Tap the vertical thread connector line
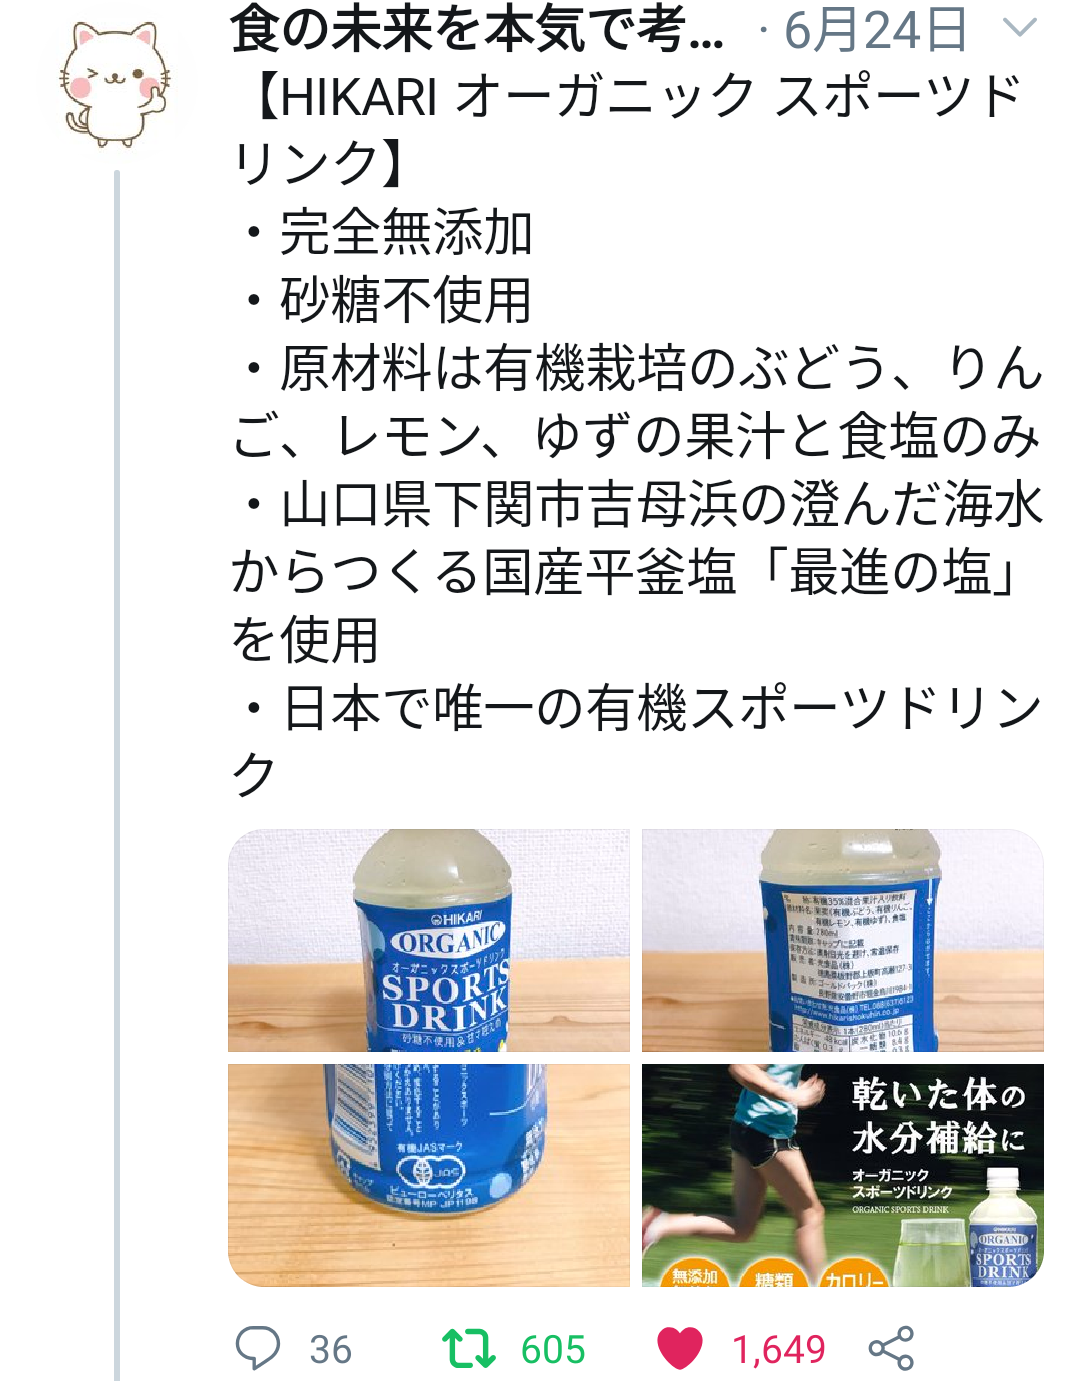The image size is (1080, 1381). 117,775
